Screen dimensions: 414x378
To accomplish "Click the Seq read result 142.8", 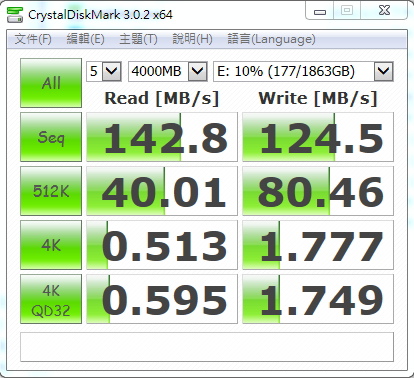I will coord(162,137).
